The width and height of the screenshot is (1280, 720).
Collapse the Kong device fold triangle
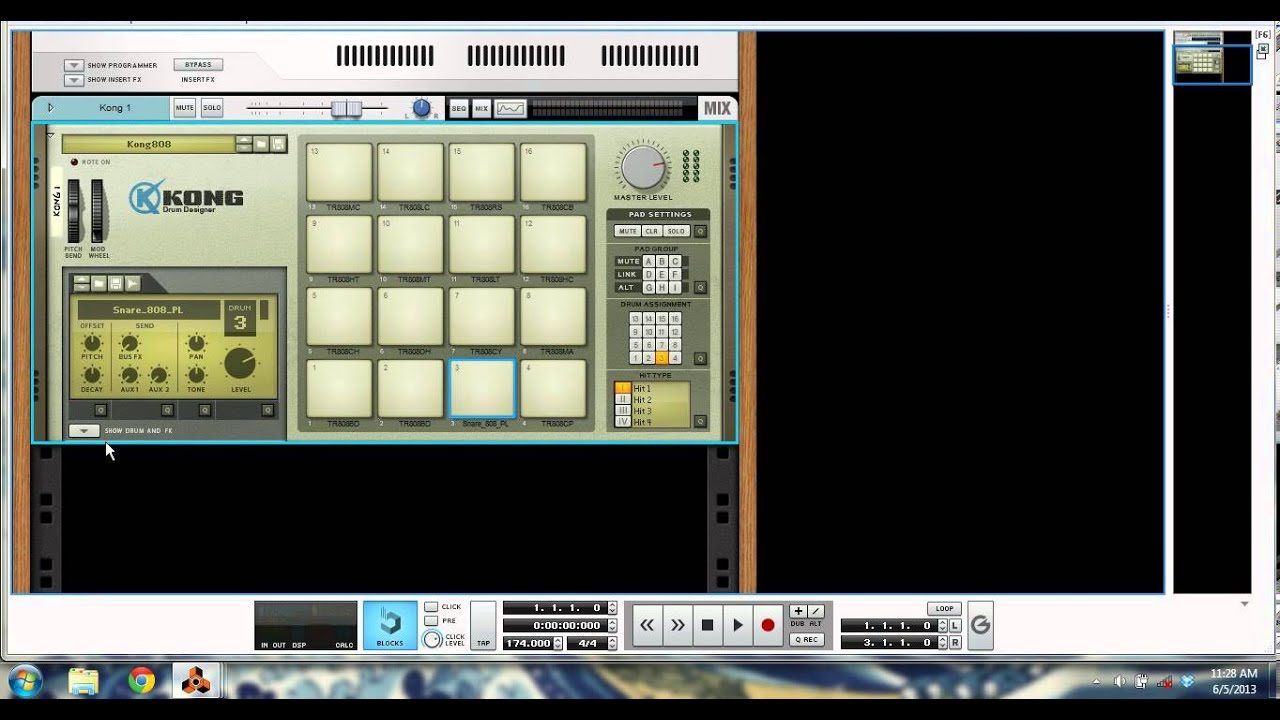(x=50, y=135)
